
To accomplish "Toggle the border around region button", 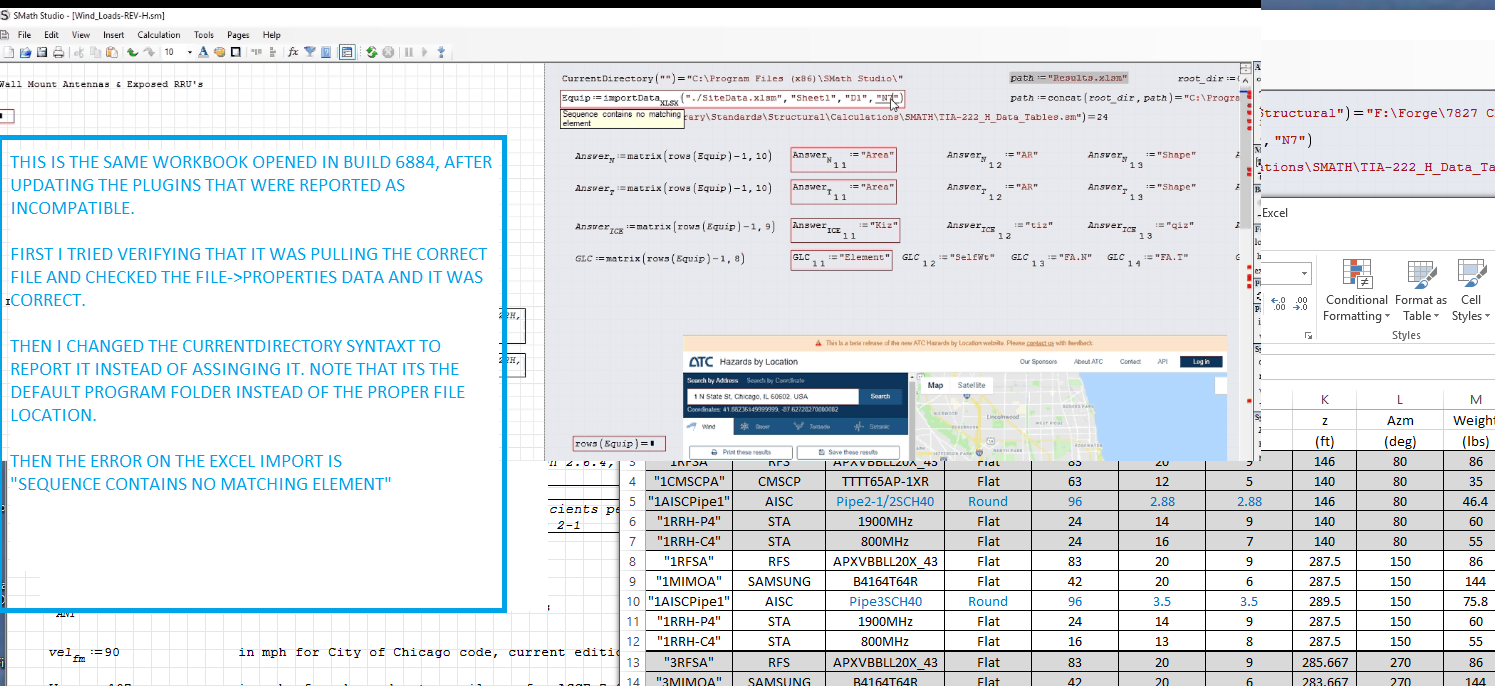I will point(235,52).
